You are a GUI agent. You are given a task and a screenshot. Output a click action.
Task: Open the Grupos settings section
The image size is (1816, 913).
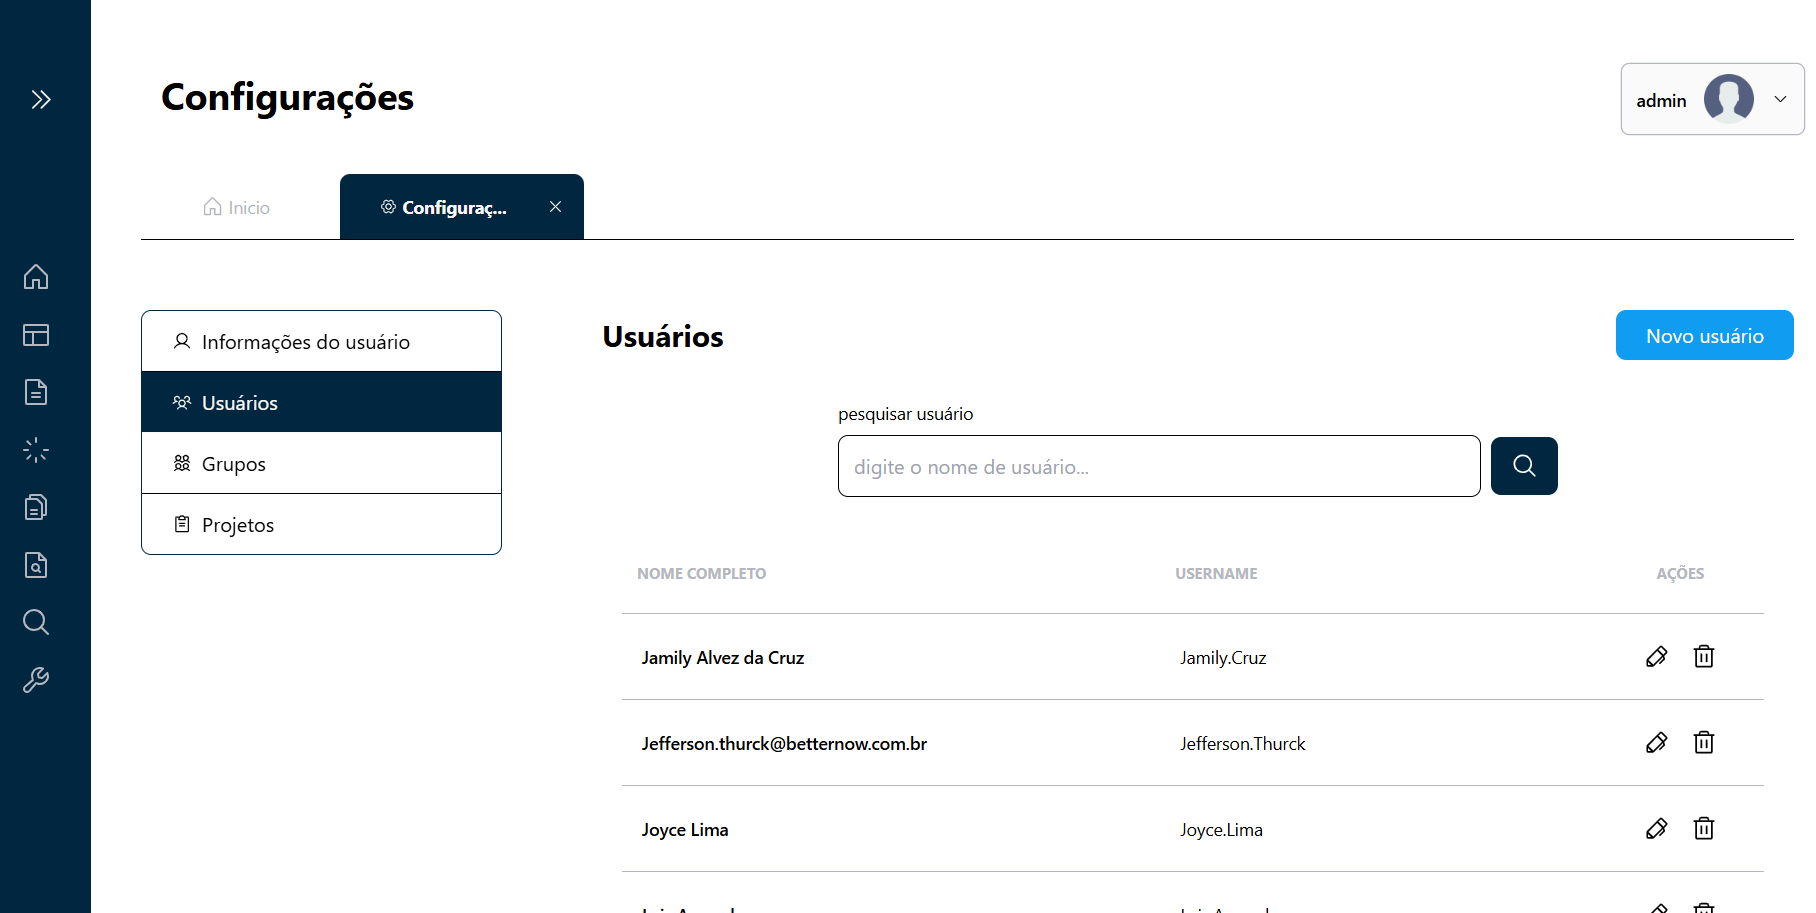tap(321, 464)
